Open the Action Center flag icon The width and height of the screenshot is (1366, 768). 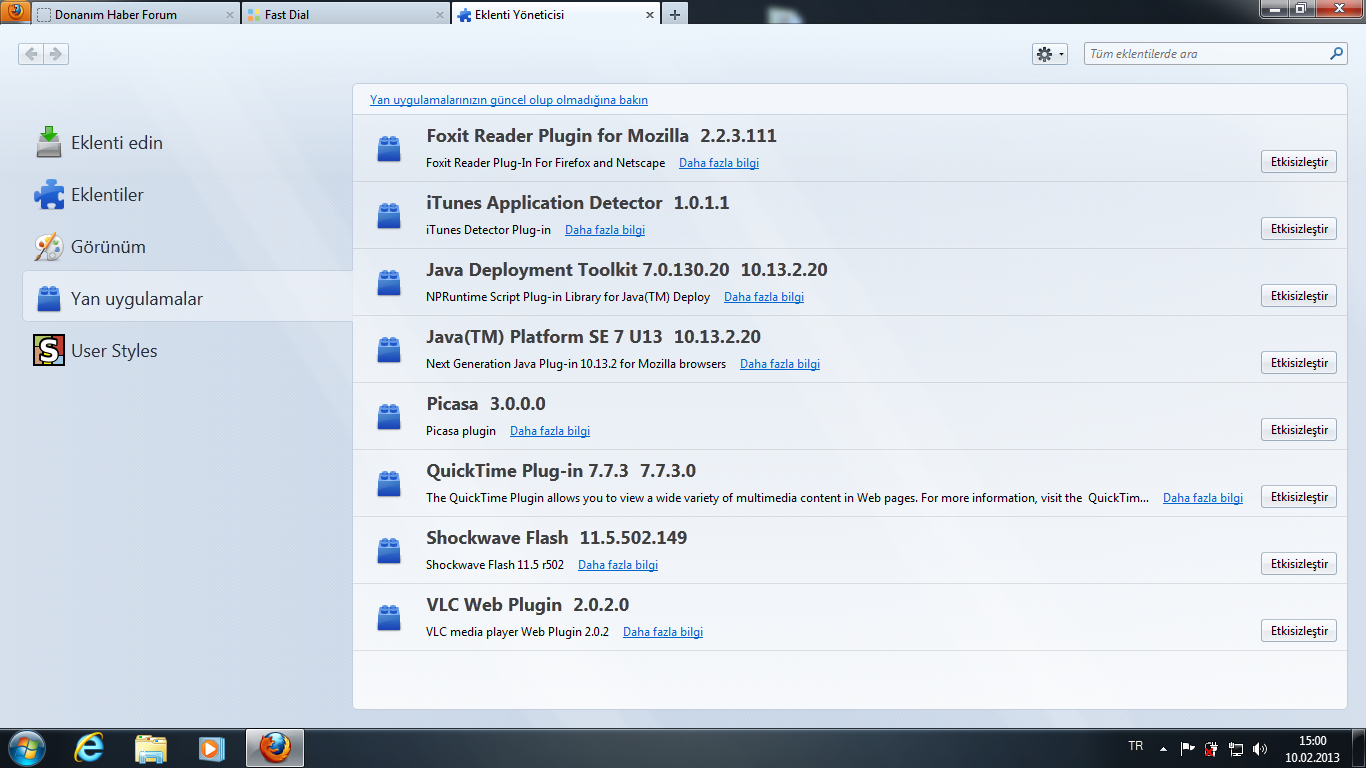[1188, 748]
